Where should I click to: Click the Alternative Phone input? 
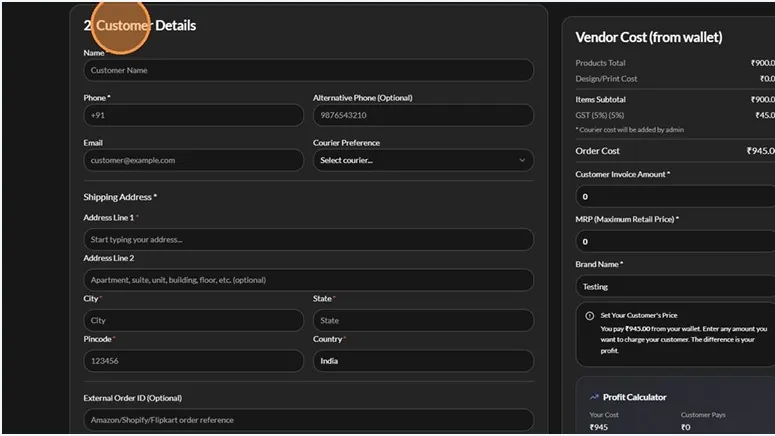pos(423,115)
